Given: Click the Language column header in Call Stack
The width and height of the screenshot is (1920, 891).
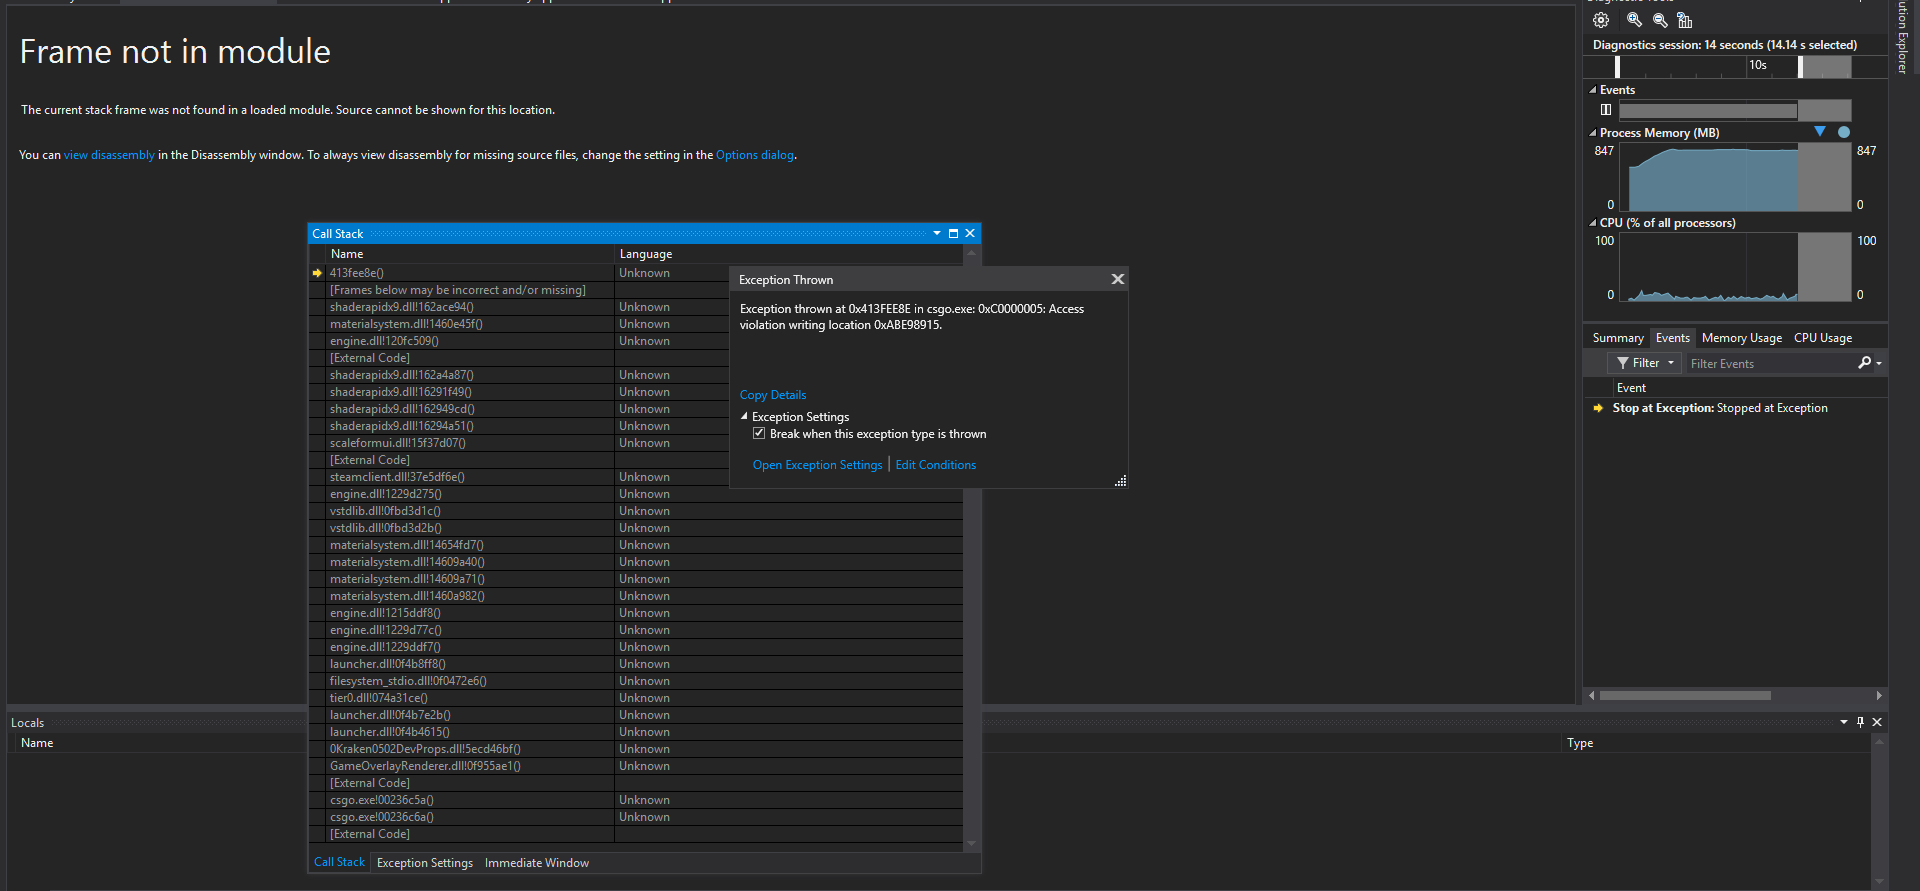Looking at the screenshot, I should tap(788, 254).
